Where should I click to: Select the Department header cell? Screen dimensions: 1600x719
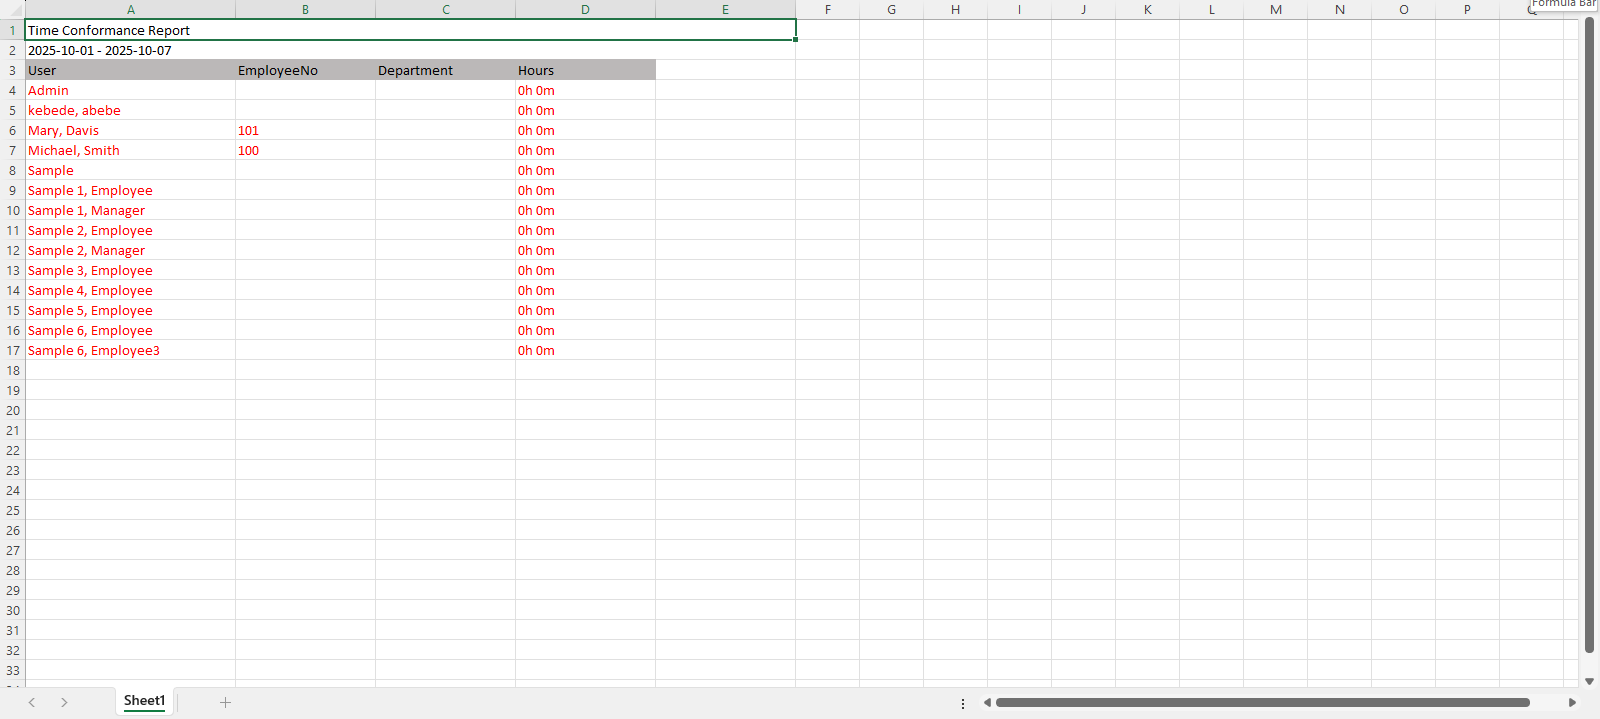pos(445,70)
